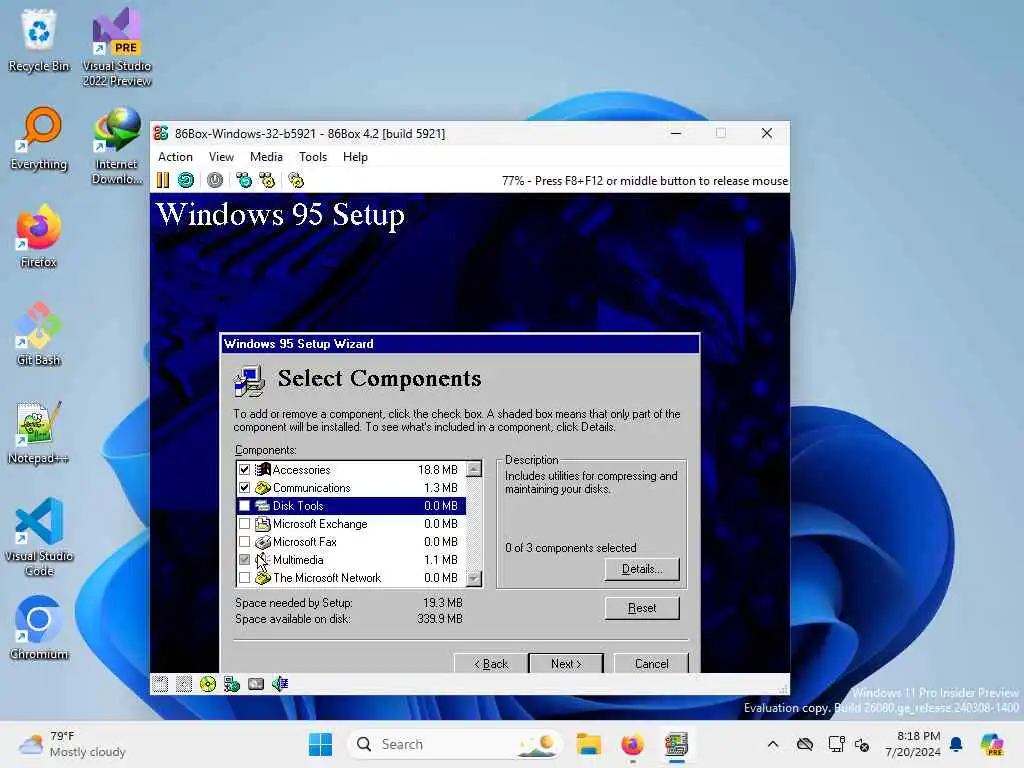Send Ctrl+Alt+Del via toolbar icon
This screenshot has width=1024, height=768.
tap(244, 180)
